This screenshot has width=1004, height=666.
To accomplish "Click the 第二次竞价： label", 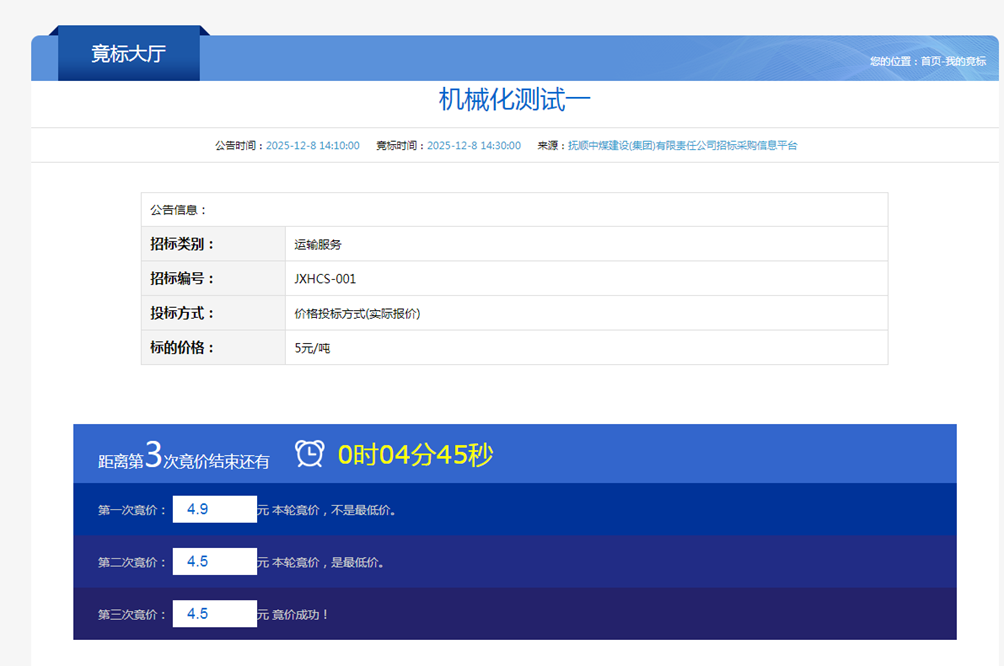I will coord(132,562).
